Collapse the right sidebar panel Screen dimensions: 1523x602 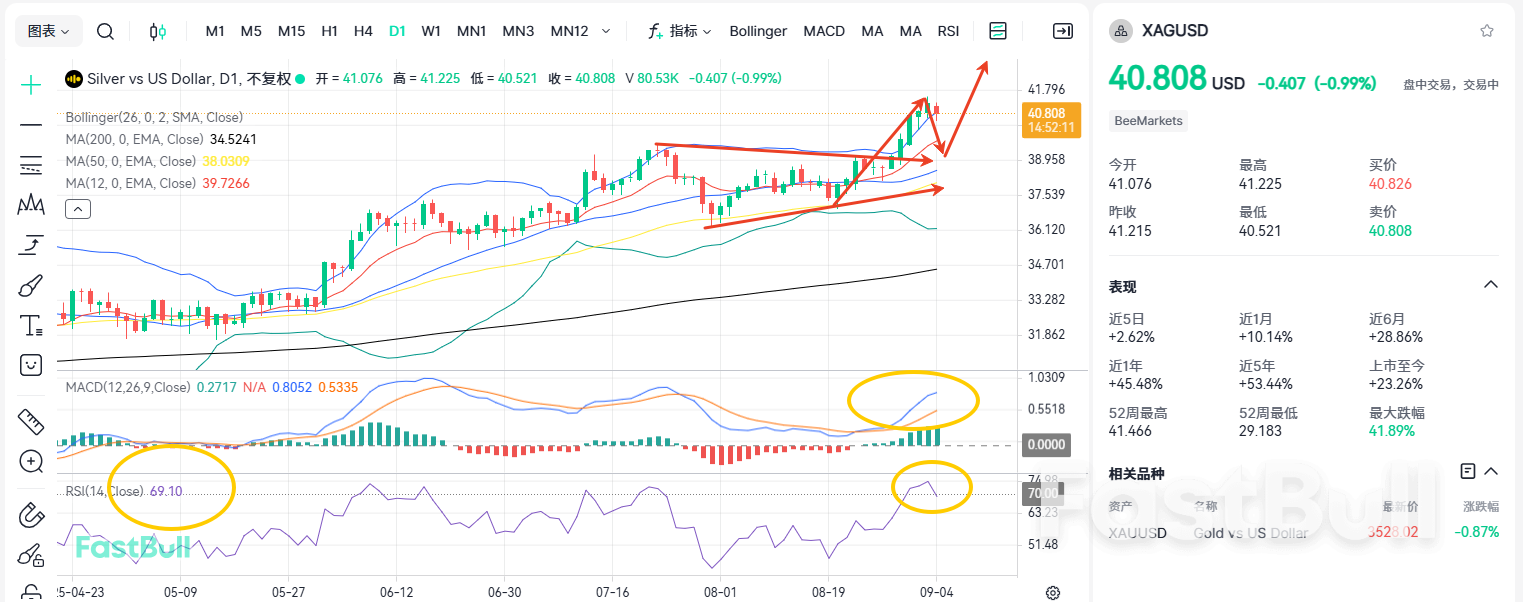pyautogui.click(x=1063, y=31)
